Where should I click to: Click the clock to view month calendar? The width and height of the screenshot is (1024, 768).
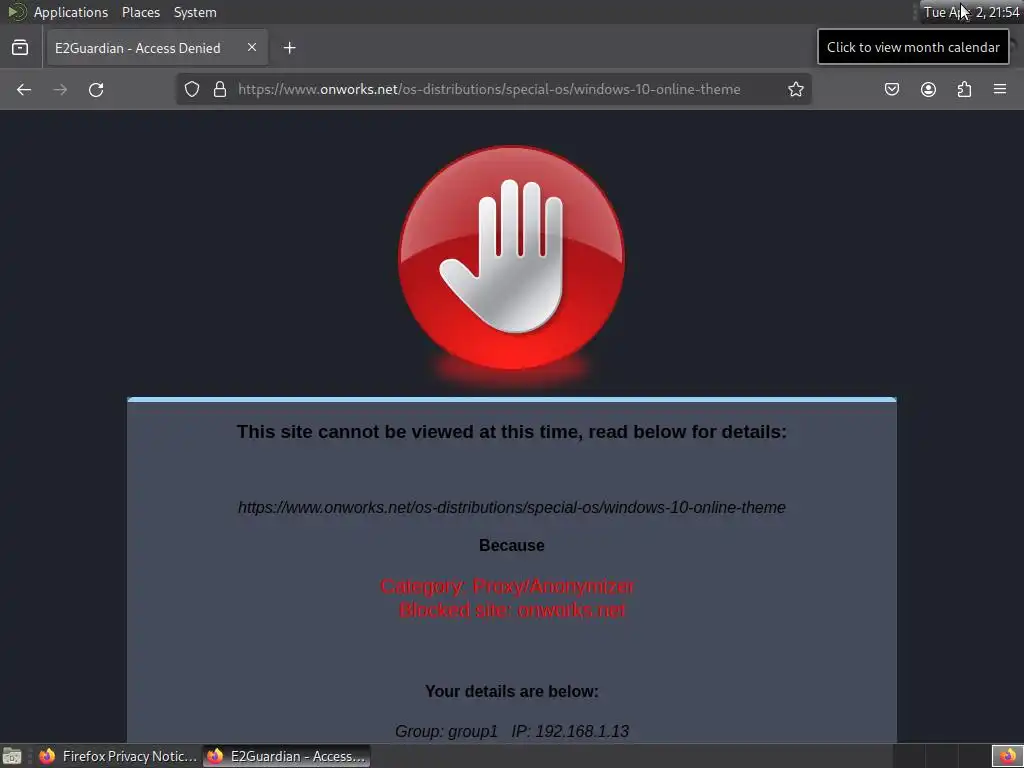click(x=970, y=12)
